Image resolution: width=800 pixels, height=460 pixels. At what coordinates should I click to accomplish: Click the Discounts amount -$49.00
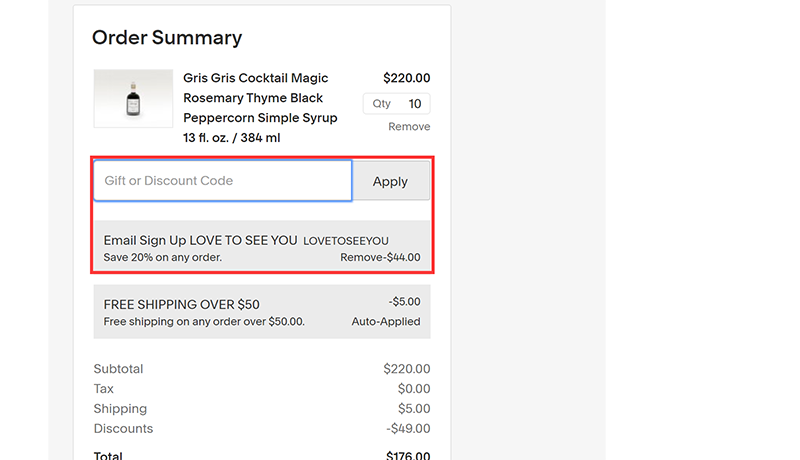[x=408, y=429]
